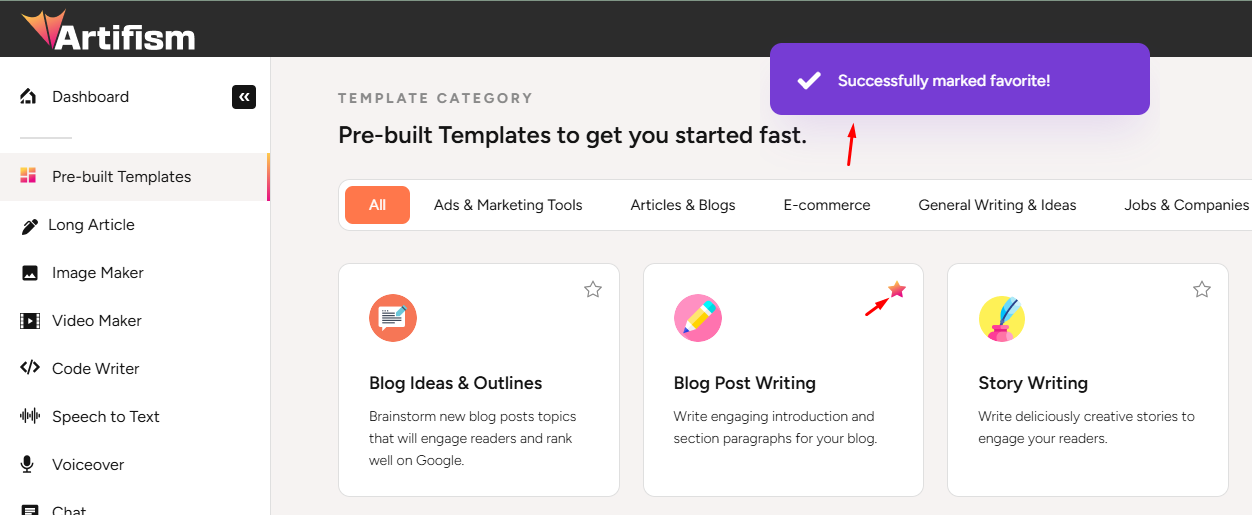
Task: Mark Story Writing template as favorite
Action: tap(1202, 289)
